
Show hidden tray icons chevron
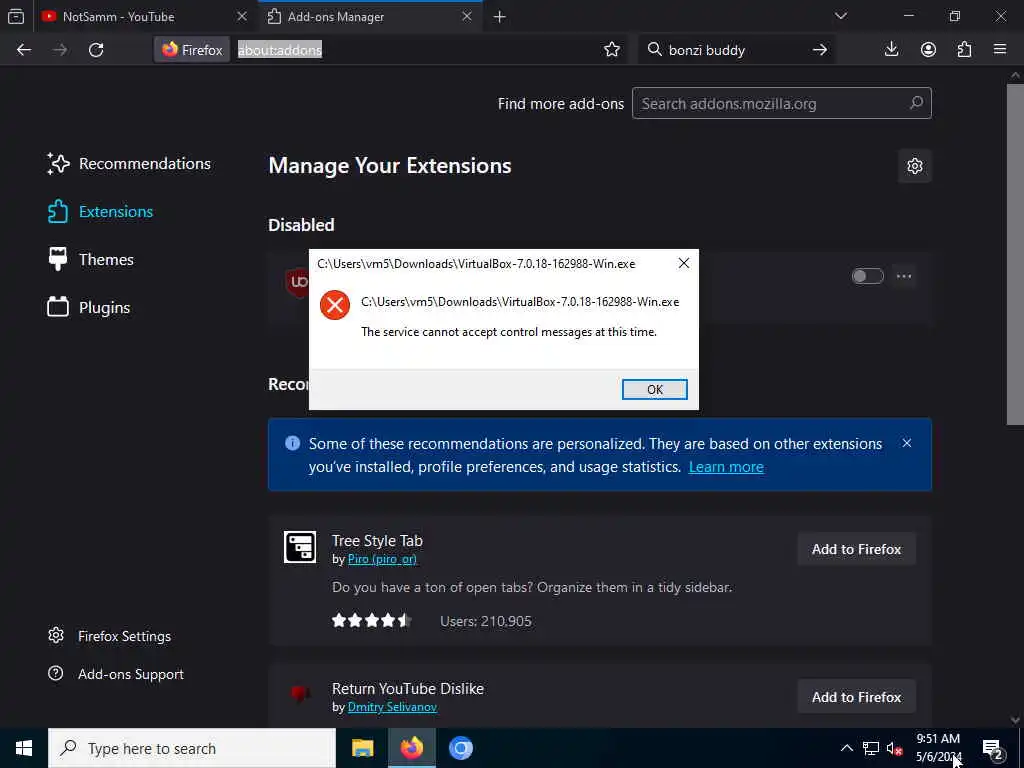click(x=846, y=748)
